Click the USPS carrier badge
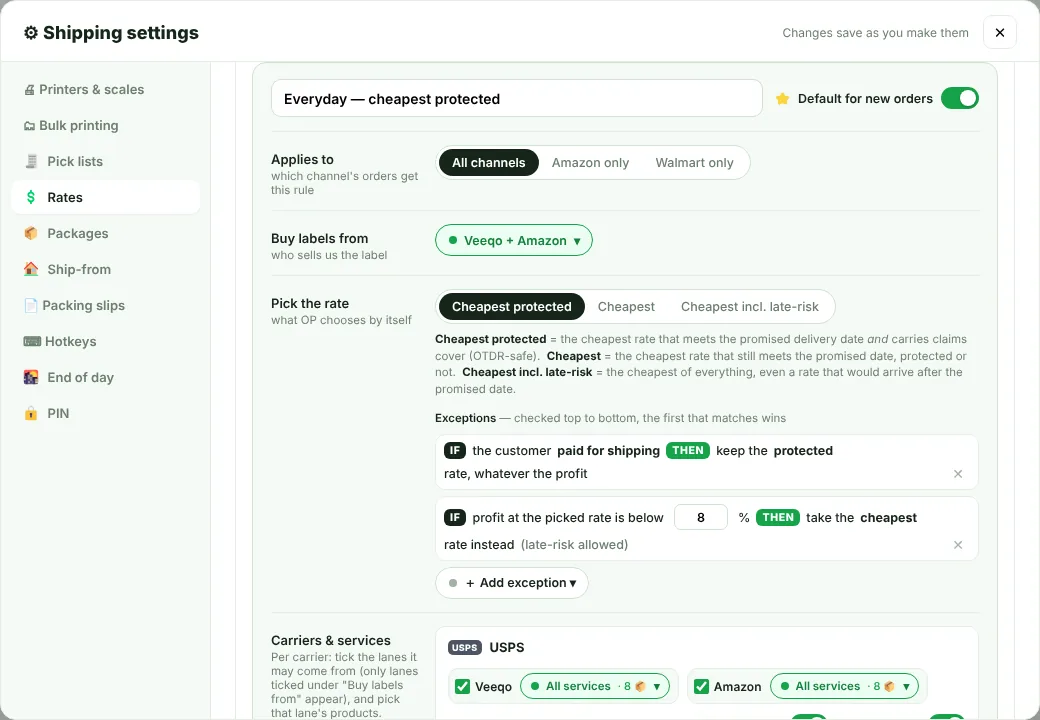The width and height of the screenshot is (1040, 720). tap(465, 647)
